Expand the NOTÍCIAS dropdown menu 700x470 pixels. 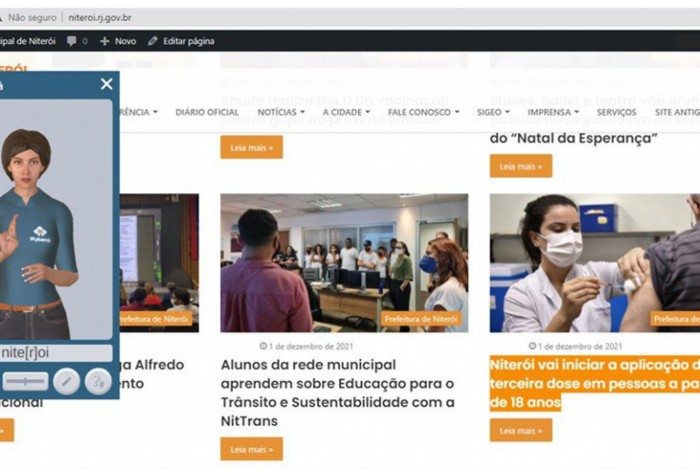[281, 112]
